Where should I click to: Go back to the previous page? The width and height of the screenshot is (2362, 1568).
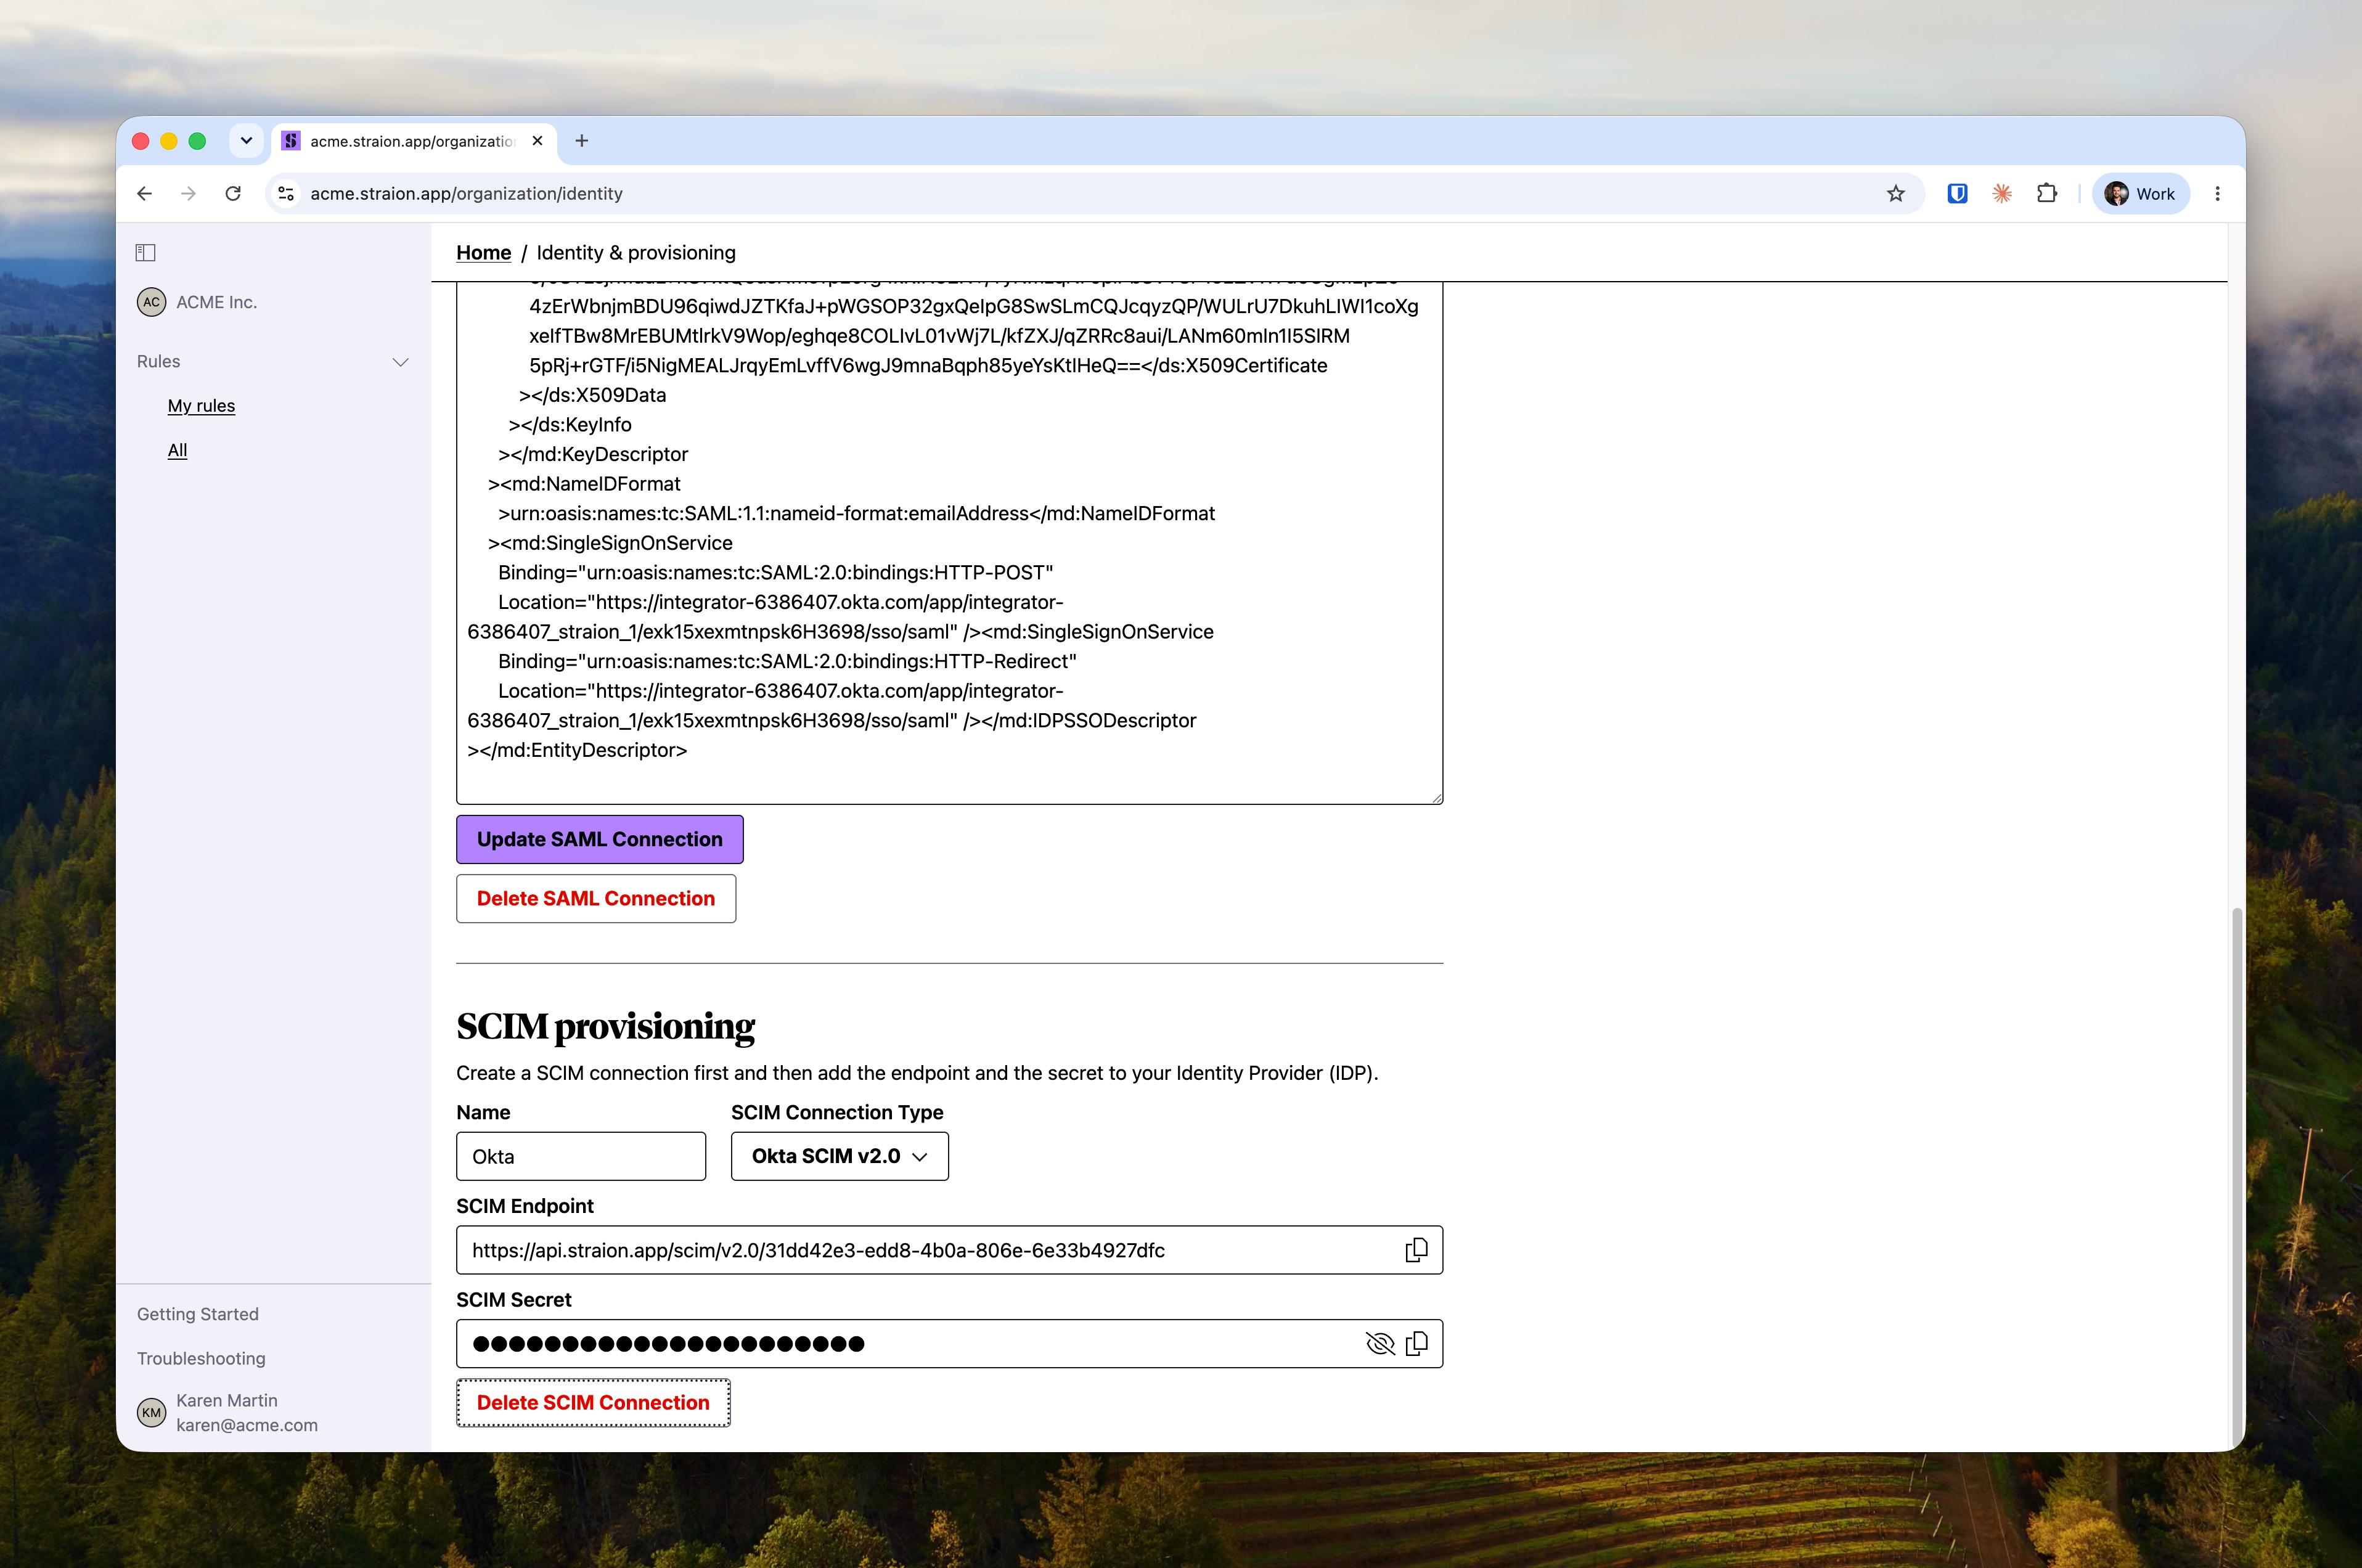click(x=145, y=194)
